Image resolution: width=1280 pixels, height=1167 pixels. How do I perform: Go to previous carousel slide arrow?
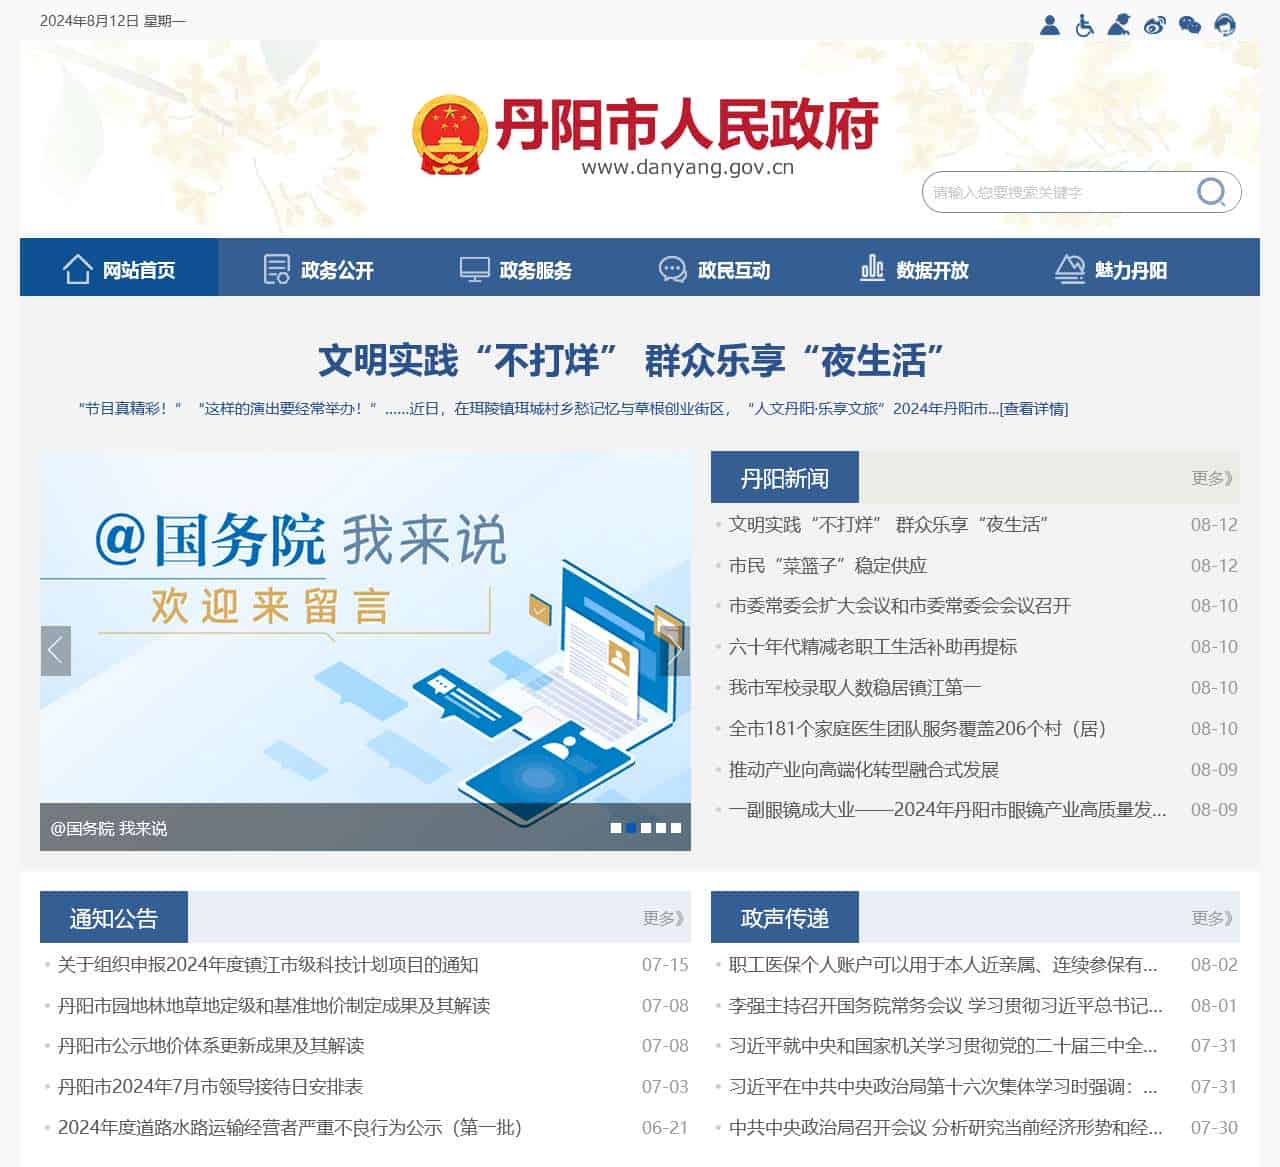tap(56, 650)
